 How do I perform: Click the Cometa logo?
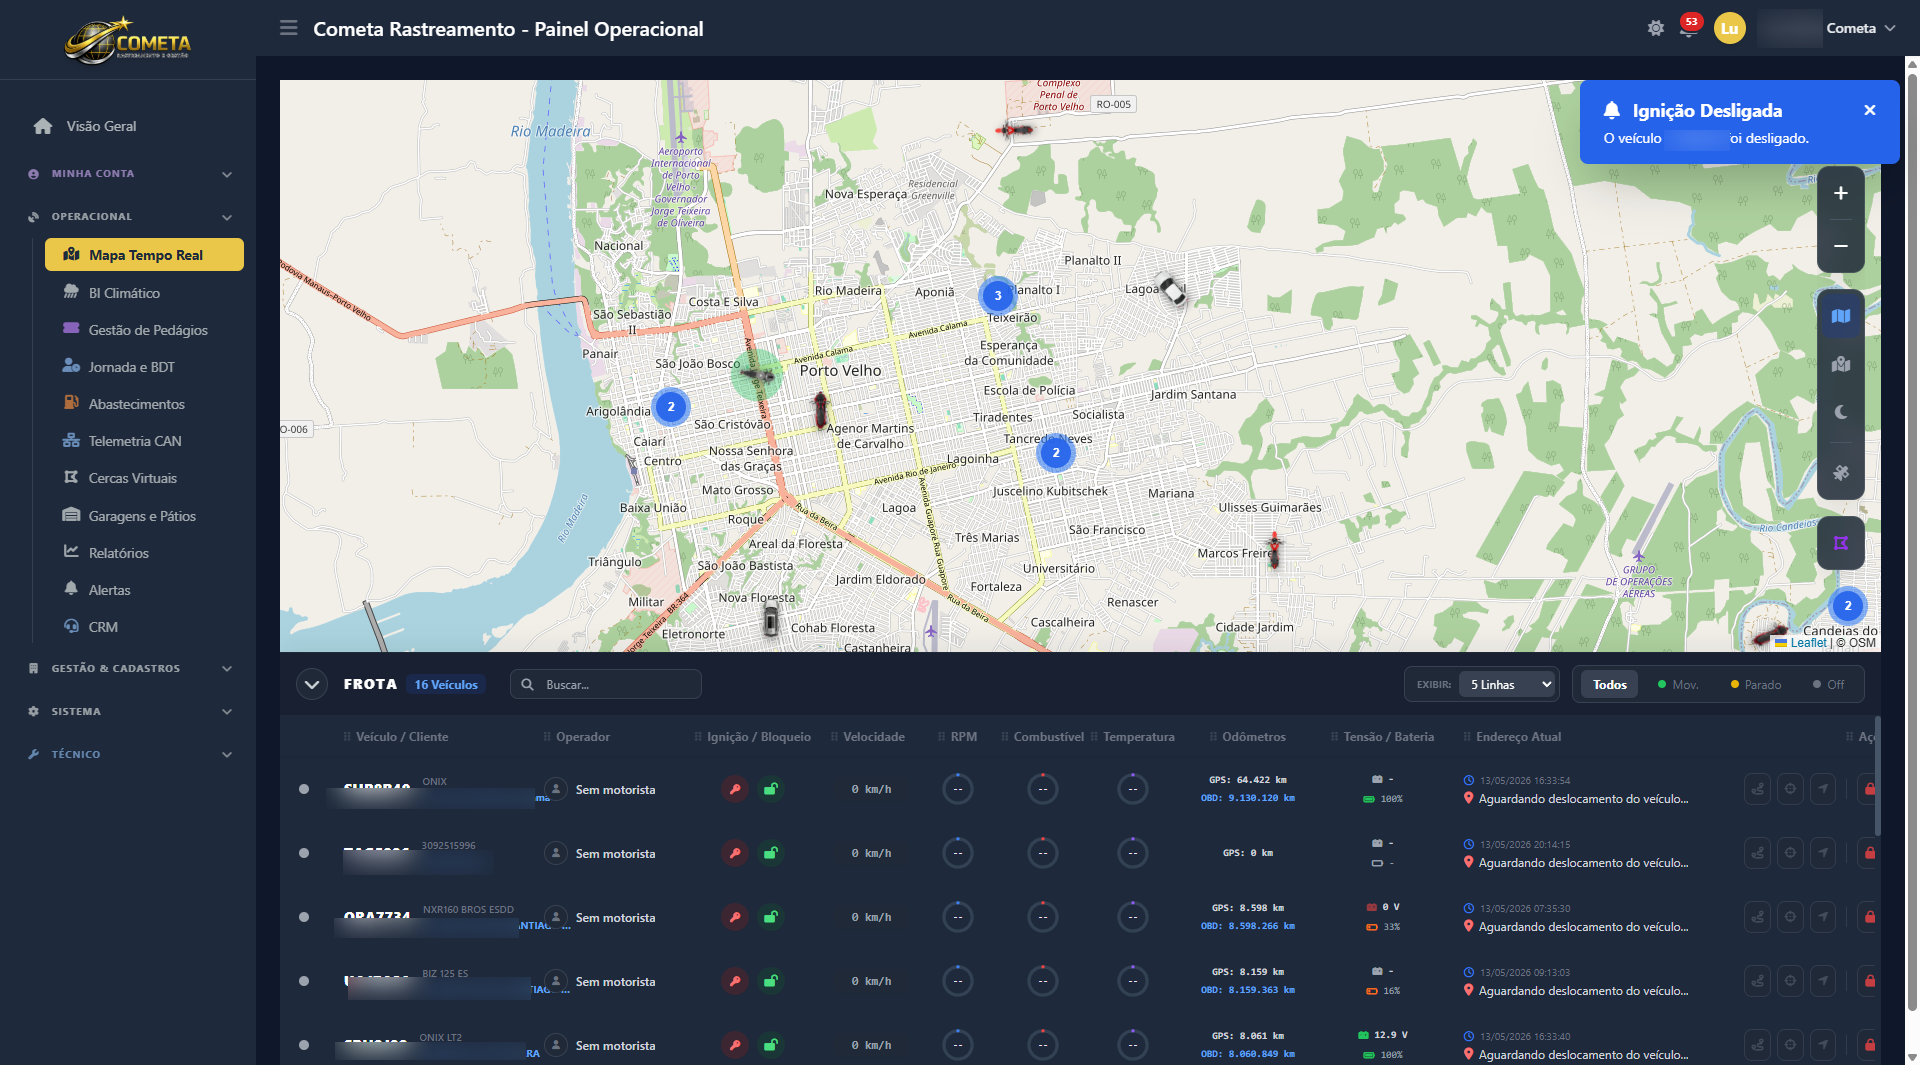coord(128,40)
